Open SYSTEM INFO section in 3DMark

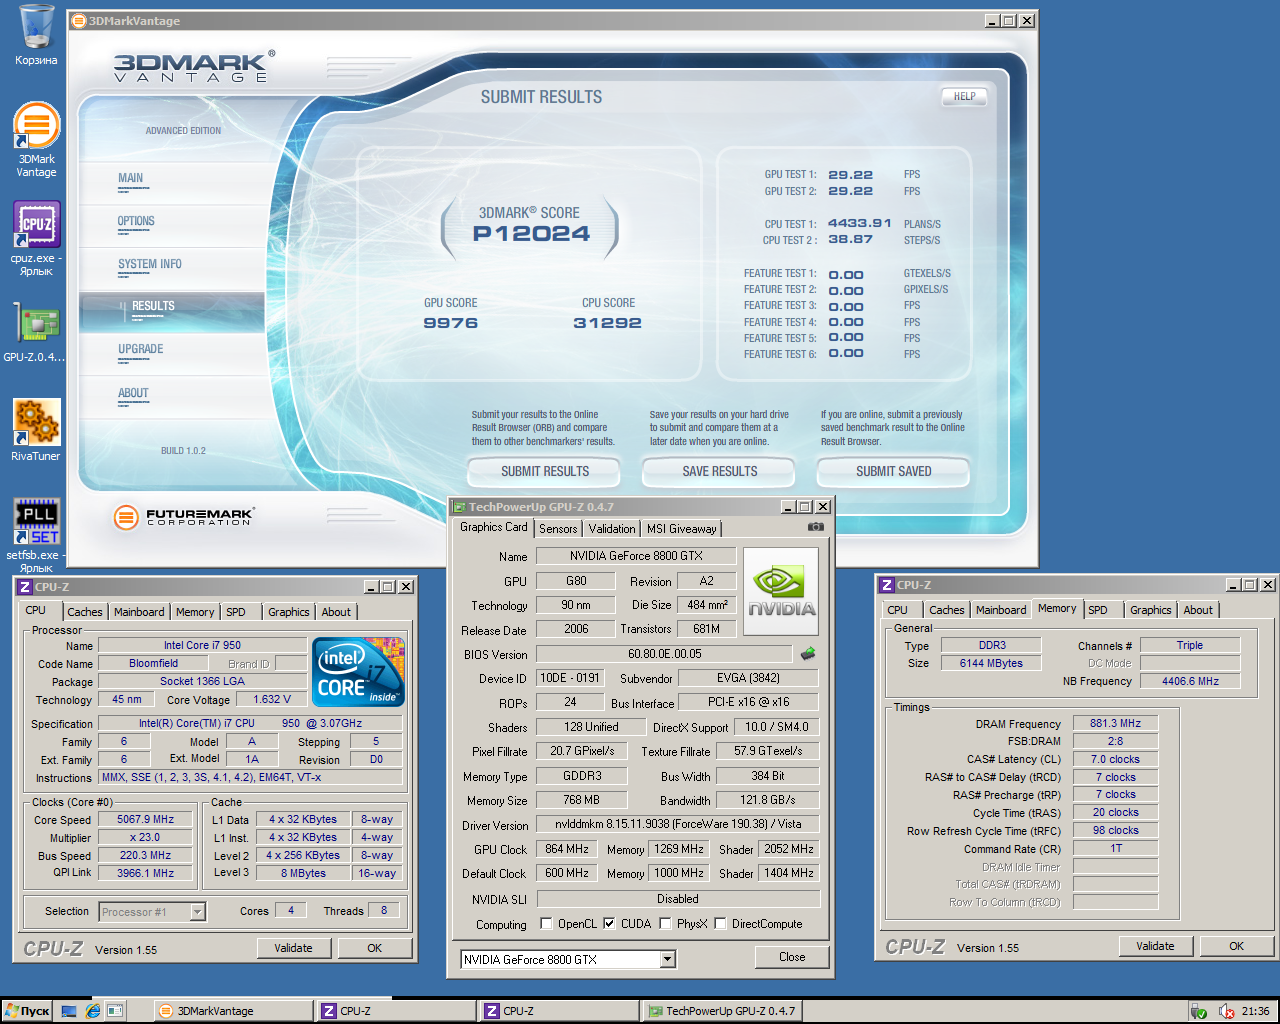tap(150, 264)
